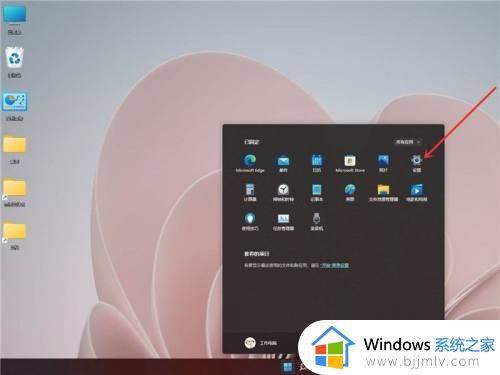Select the Control Panel desktop icon
500x375 pixels.
14,106
